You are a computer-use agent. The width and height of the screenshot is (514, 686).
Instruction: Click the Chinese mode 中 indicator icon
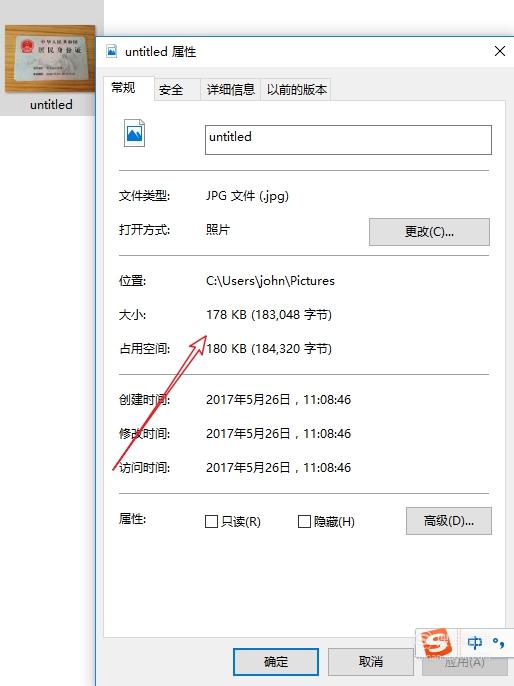[x=474, y=643]
